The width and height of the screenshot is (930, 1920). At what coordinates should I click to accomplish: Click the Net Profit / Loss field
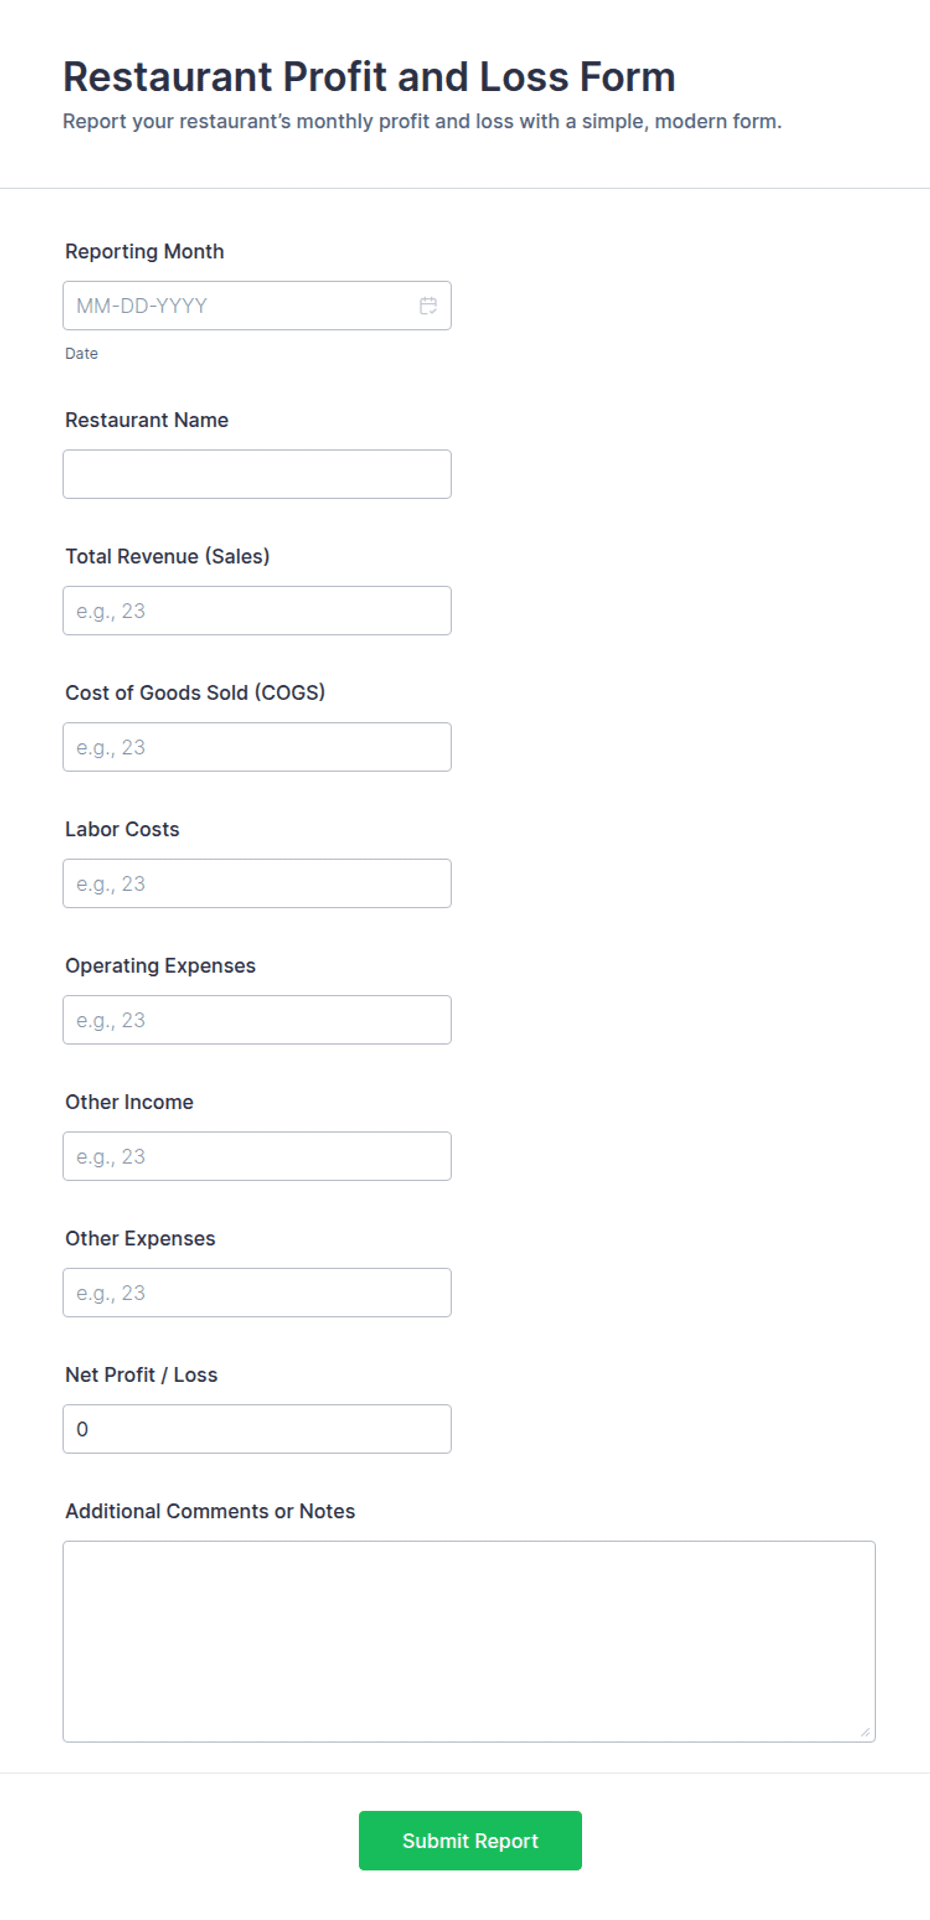257,1429
